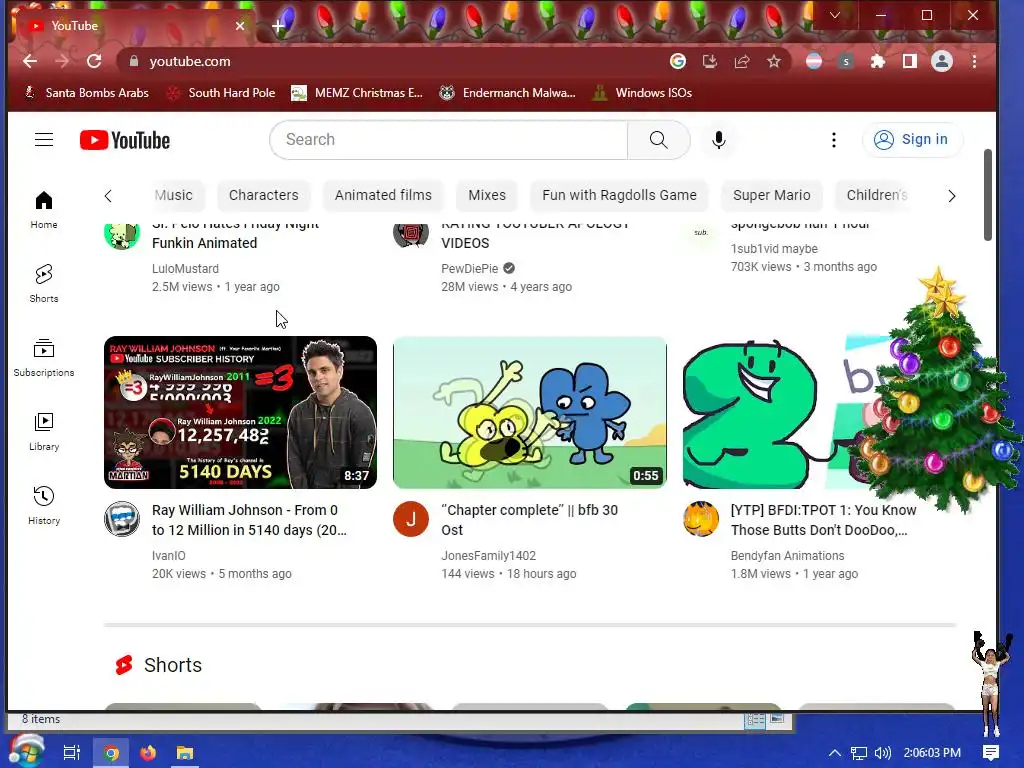1024x768 pixels.
Task: Open new browser tab
Action: 278,26
